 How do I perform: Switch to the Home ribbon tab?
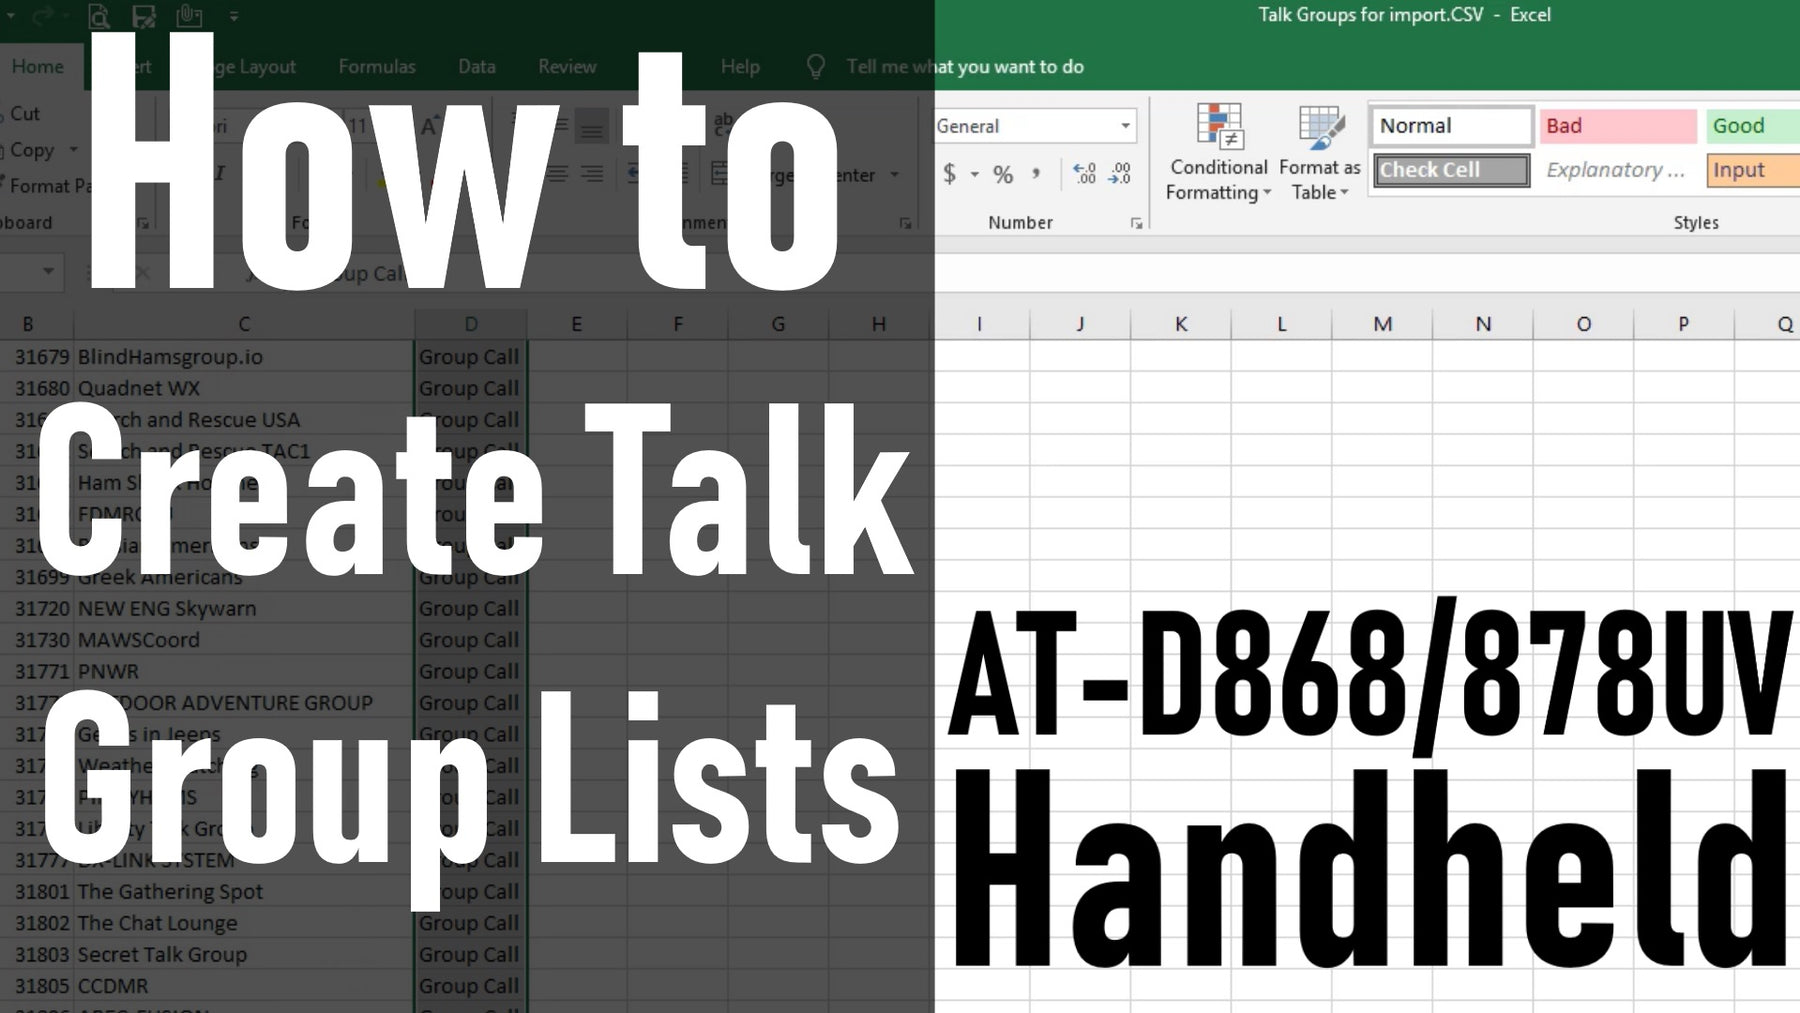38,67
